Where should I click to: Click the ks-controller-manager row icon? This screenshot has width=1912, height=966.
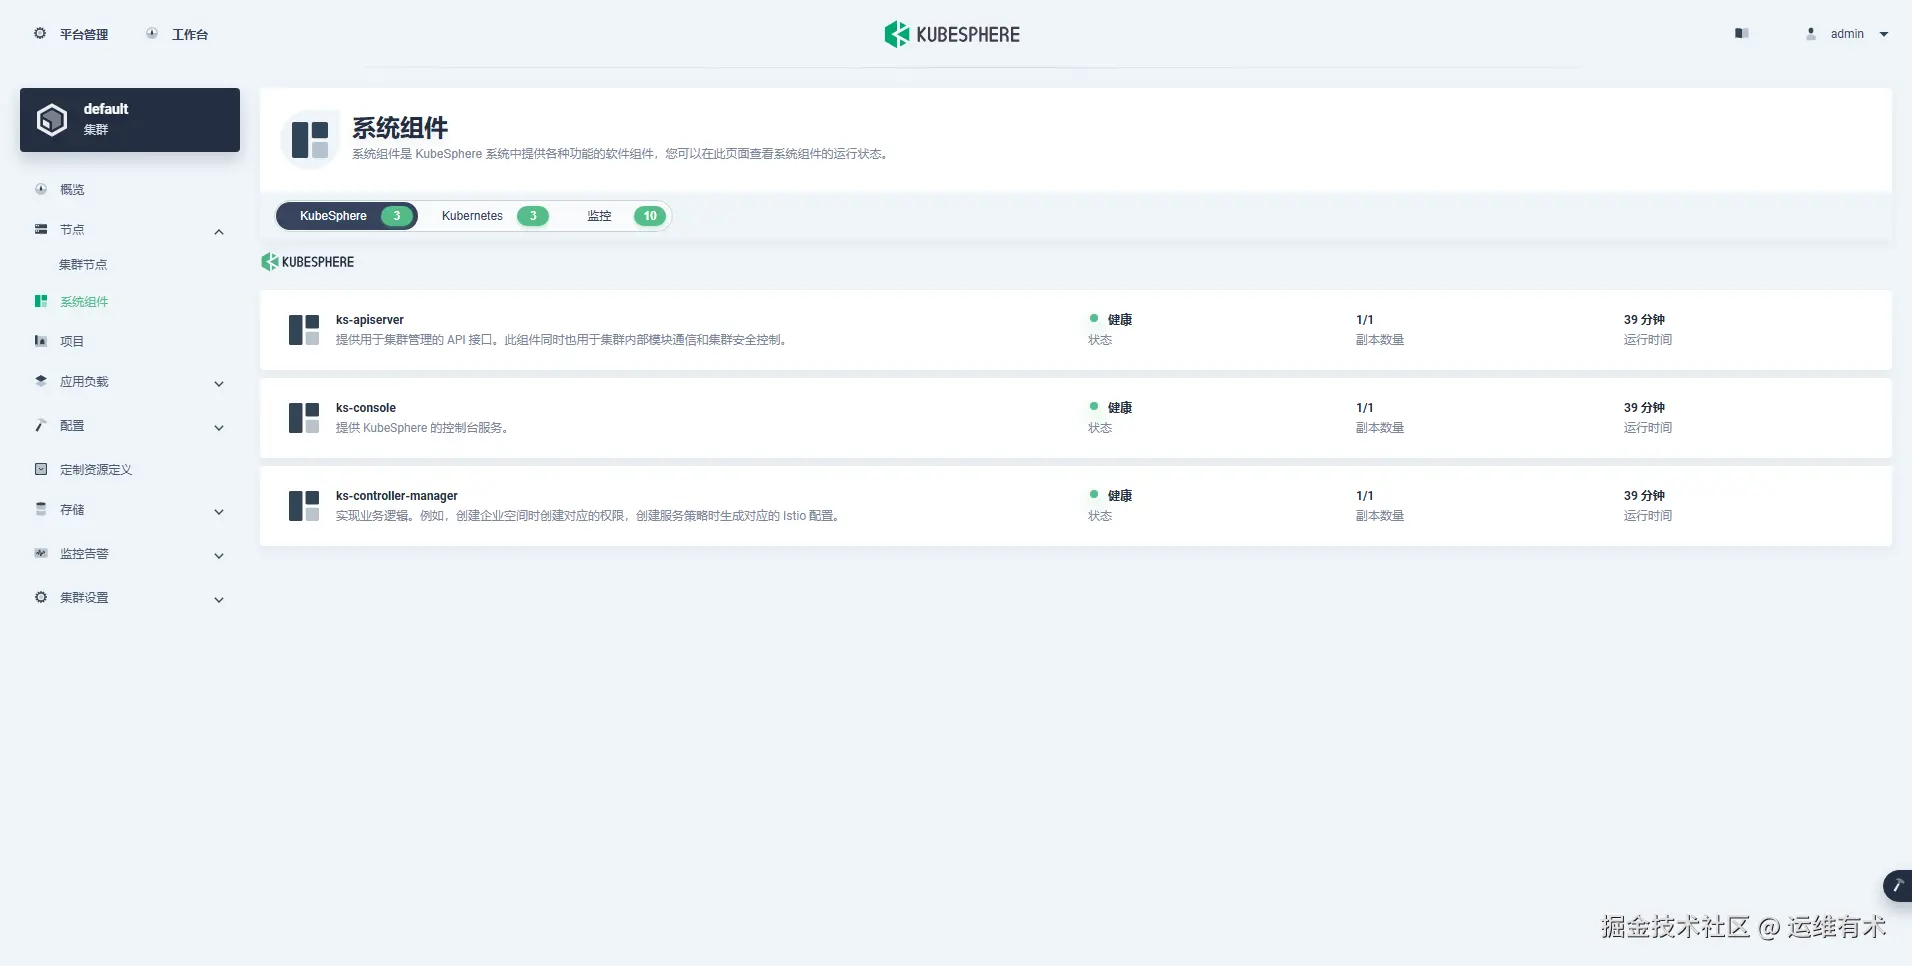point(304,506)
